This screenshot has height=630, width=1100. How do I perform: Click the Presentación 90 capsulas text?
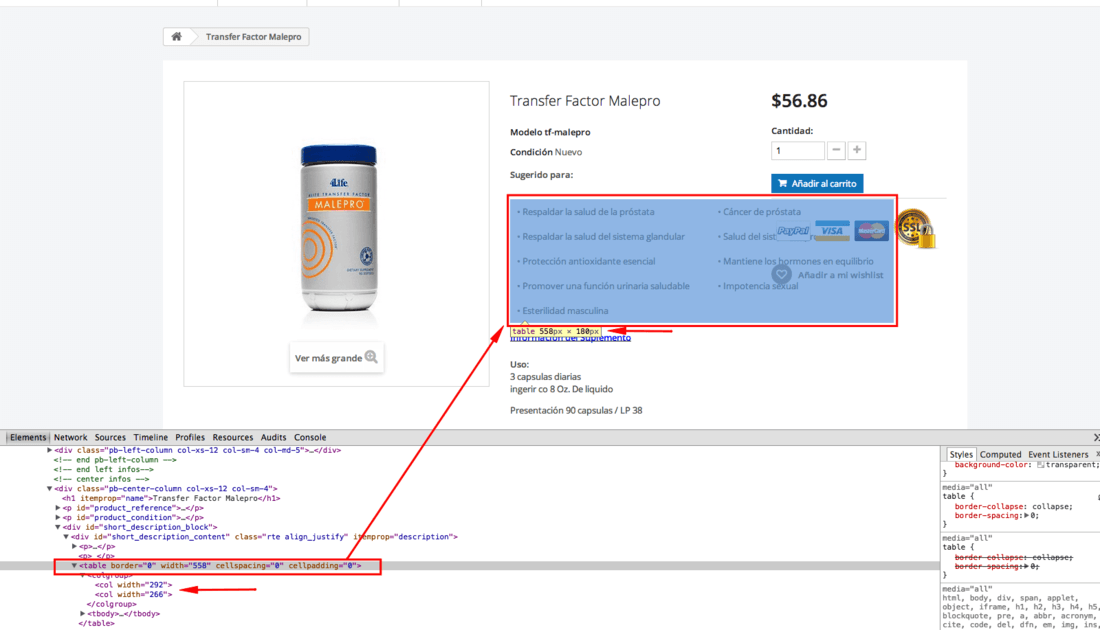576,410
